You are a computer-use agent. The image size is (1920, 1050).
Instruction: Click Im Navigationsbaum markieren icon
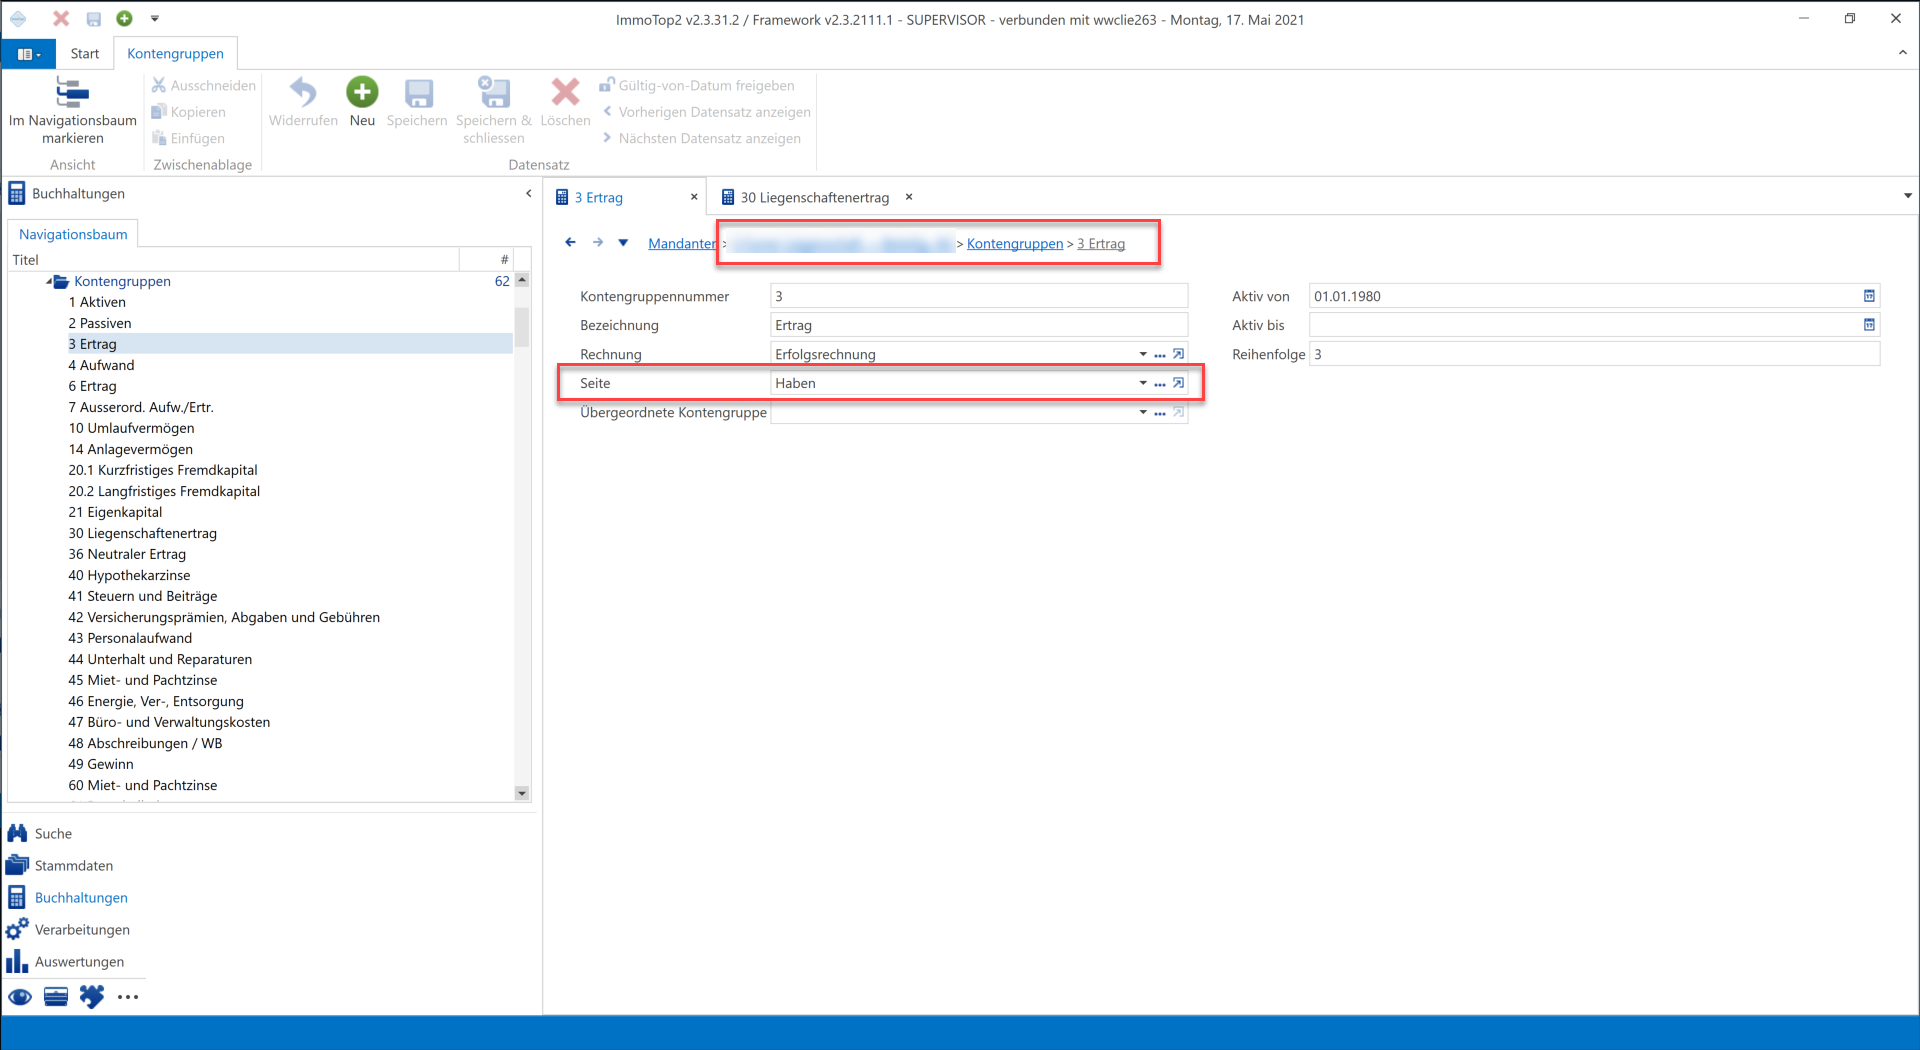pos(72,92)
